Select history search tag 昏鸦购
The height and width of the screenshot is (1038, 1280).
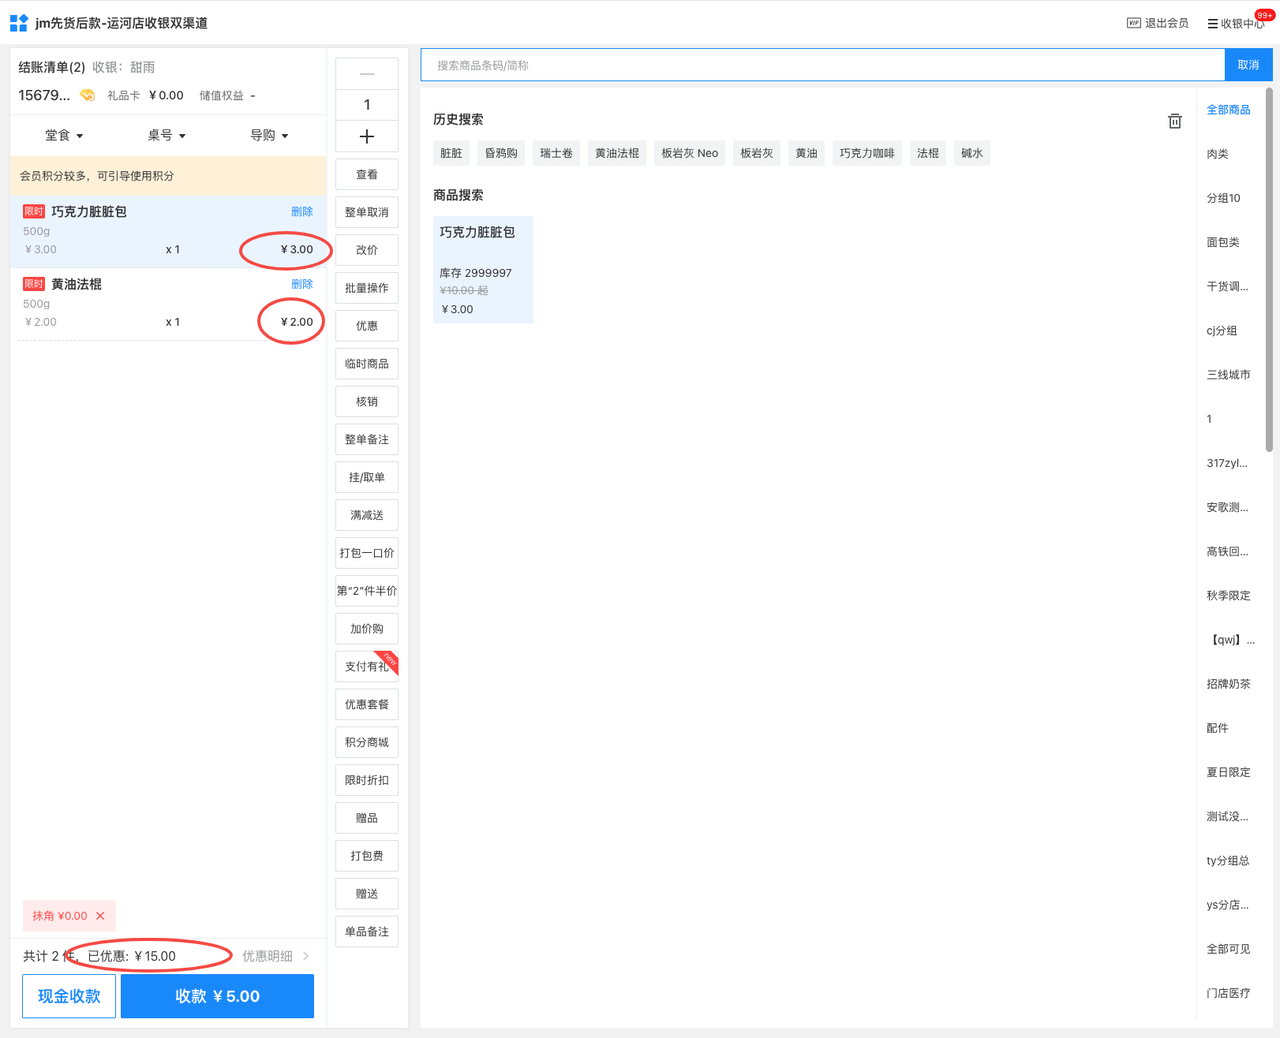(501, 153)
